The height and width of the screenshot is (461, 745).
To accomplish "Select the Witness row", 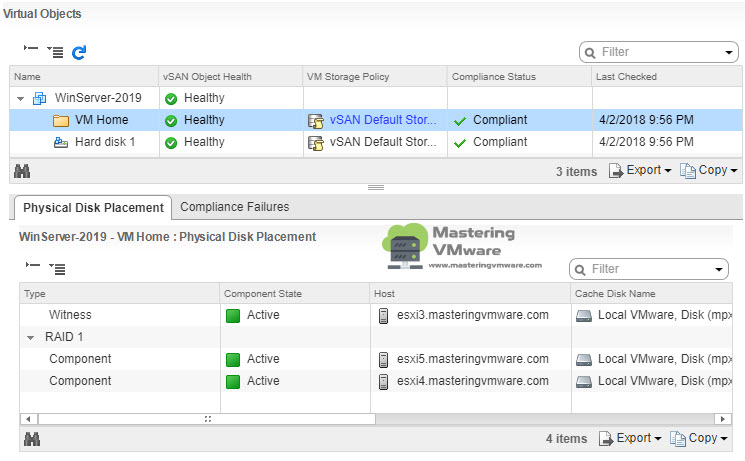I will pos(375,315).
